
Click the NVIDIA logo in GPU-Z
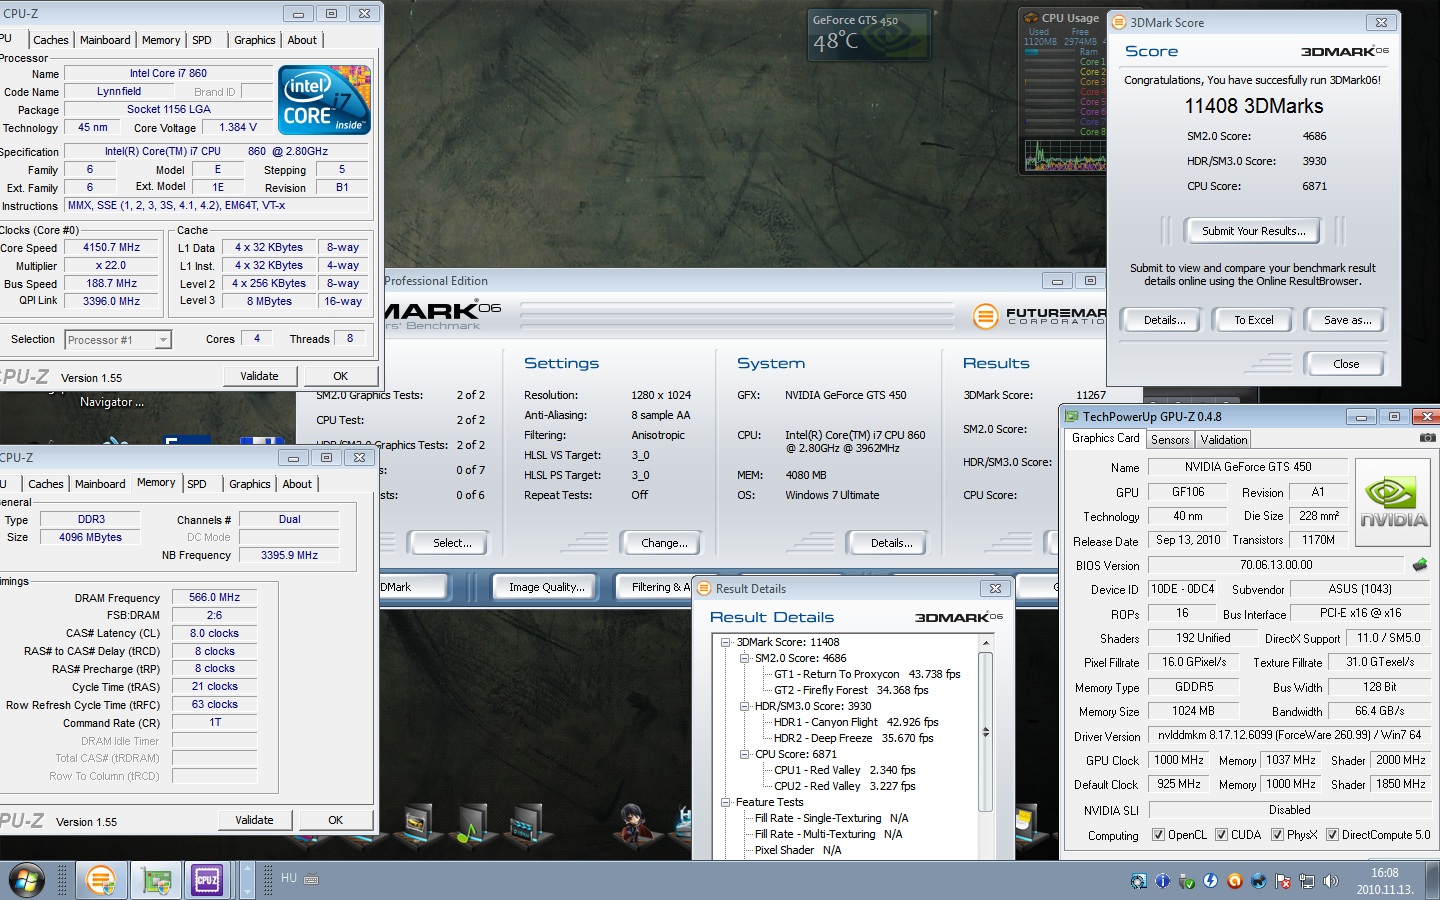click(1393, 503)
